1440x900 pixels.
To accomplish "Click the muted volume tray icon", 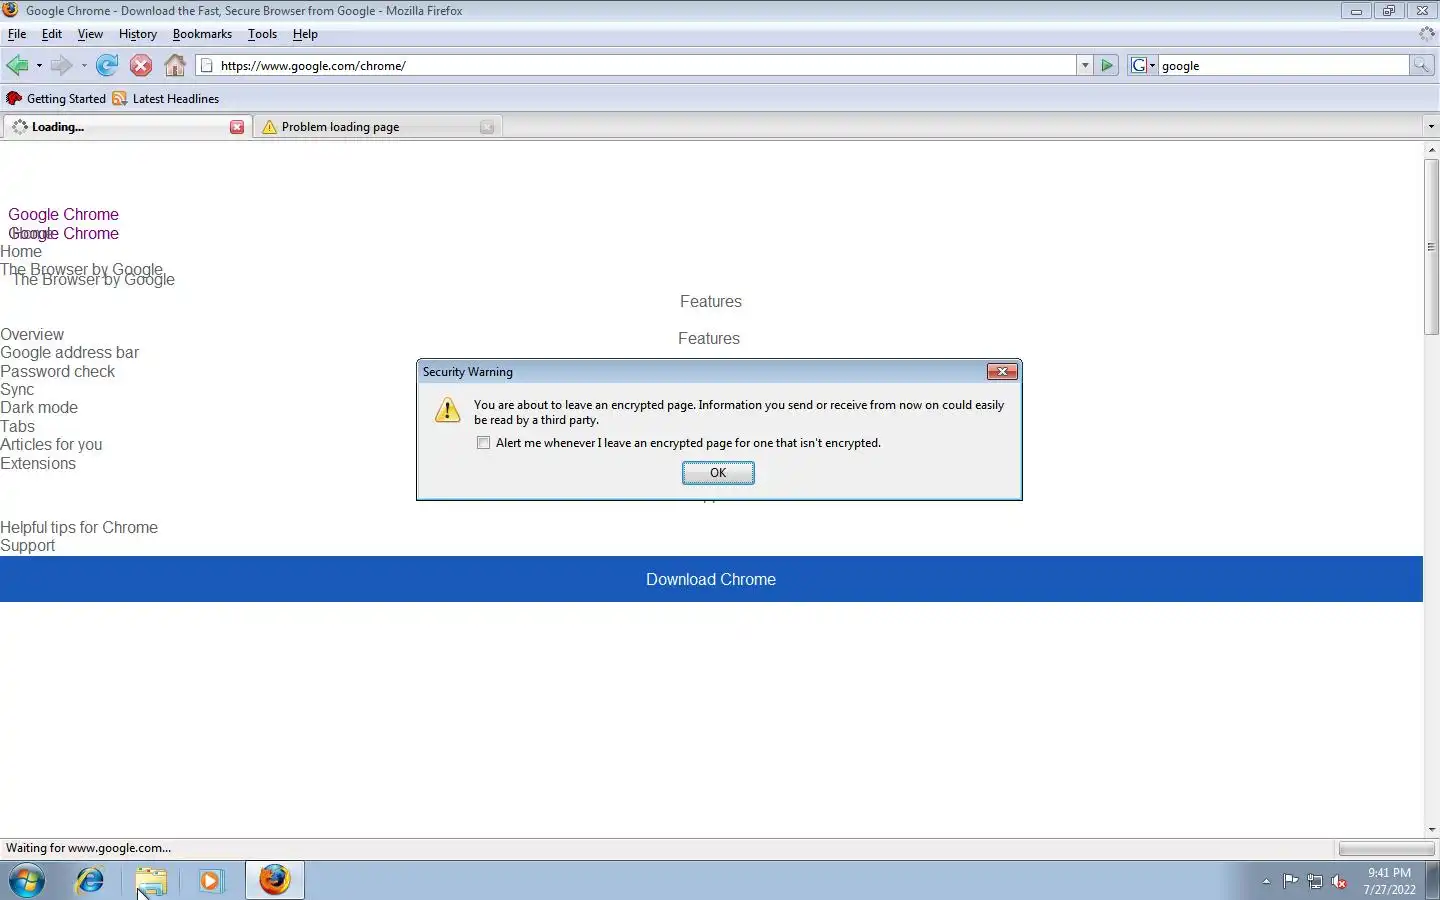I will pyautogui.click(x=1339, y=881).
